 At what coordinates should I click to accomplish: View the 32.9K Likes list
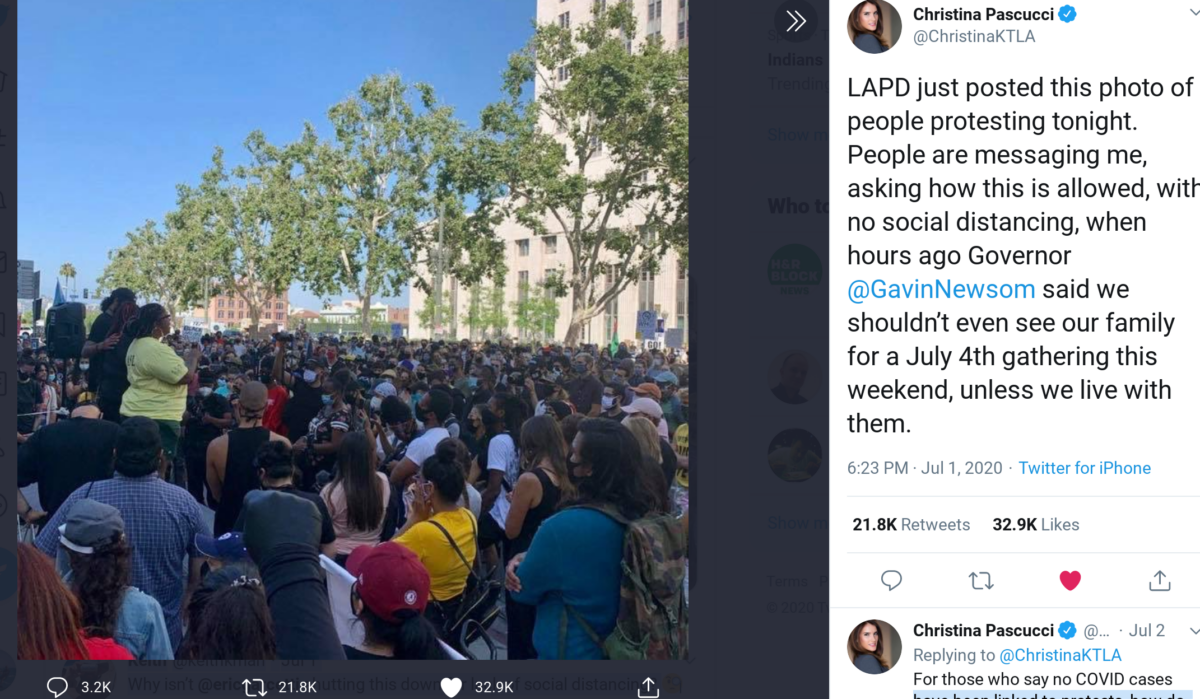coord(1036,524)
